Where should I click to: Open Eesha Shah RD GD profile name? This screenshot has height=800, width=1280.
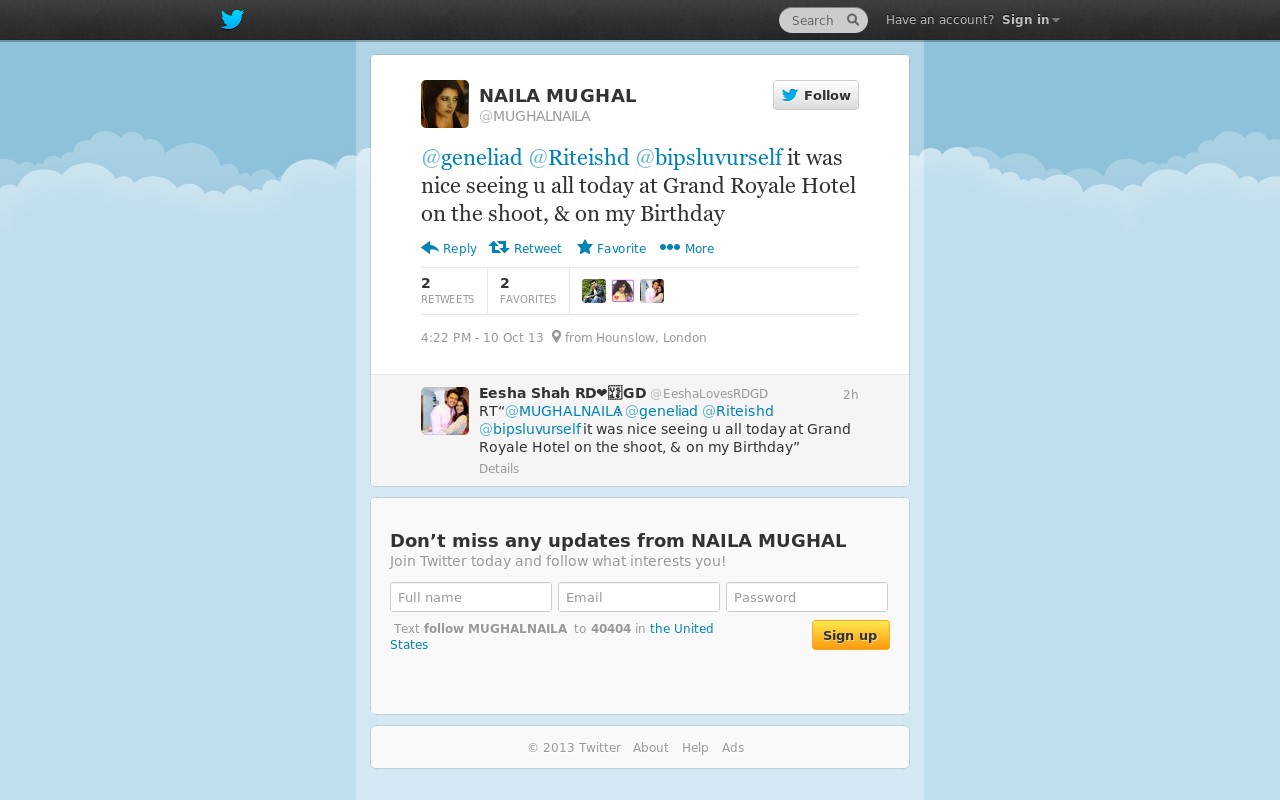[x=562, y=393]
